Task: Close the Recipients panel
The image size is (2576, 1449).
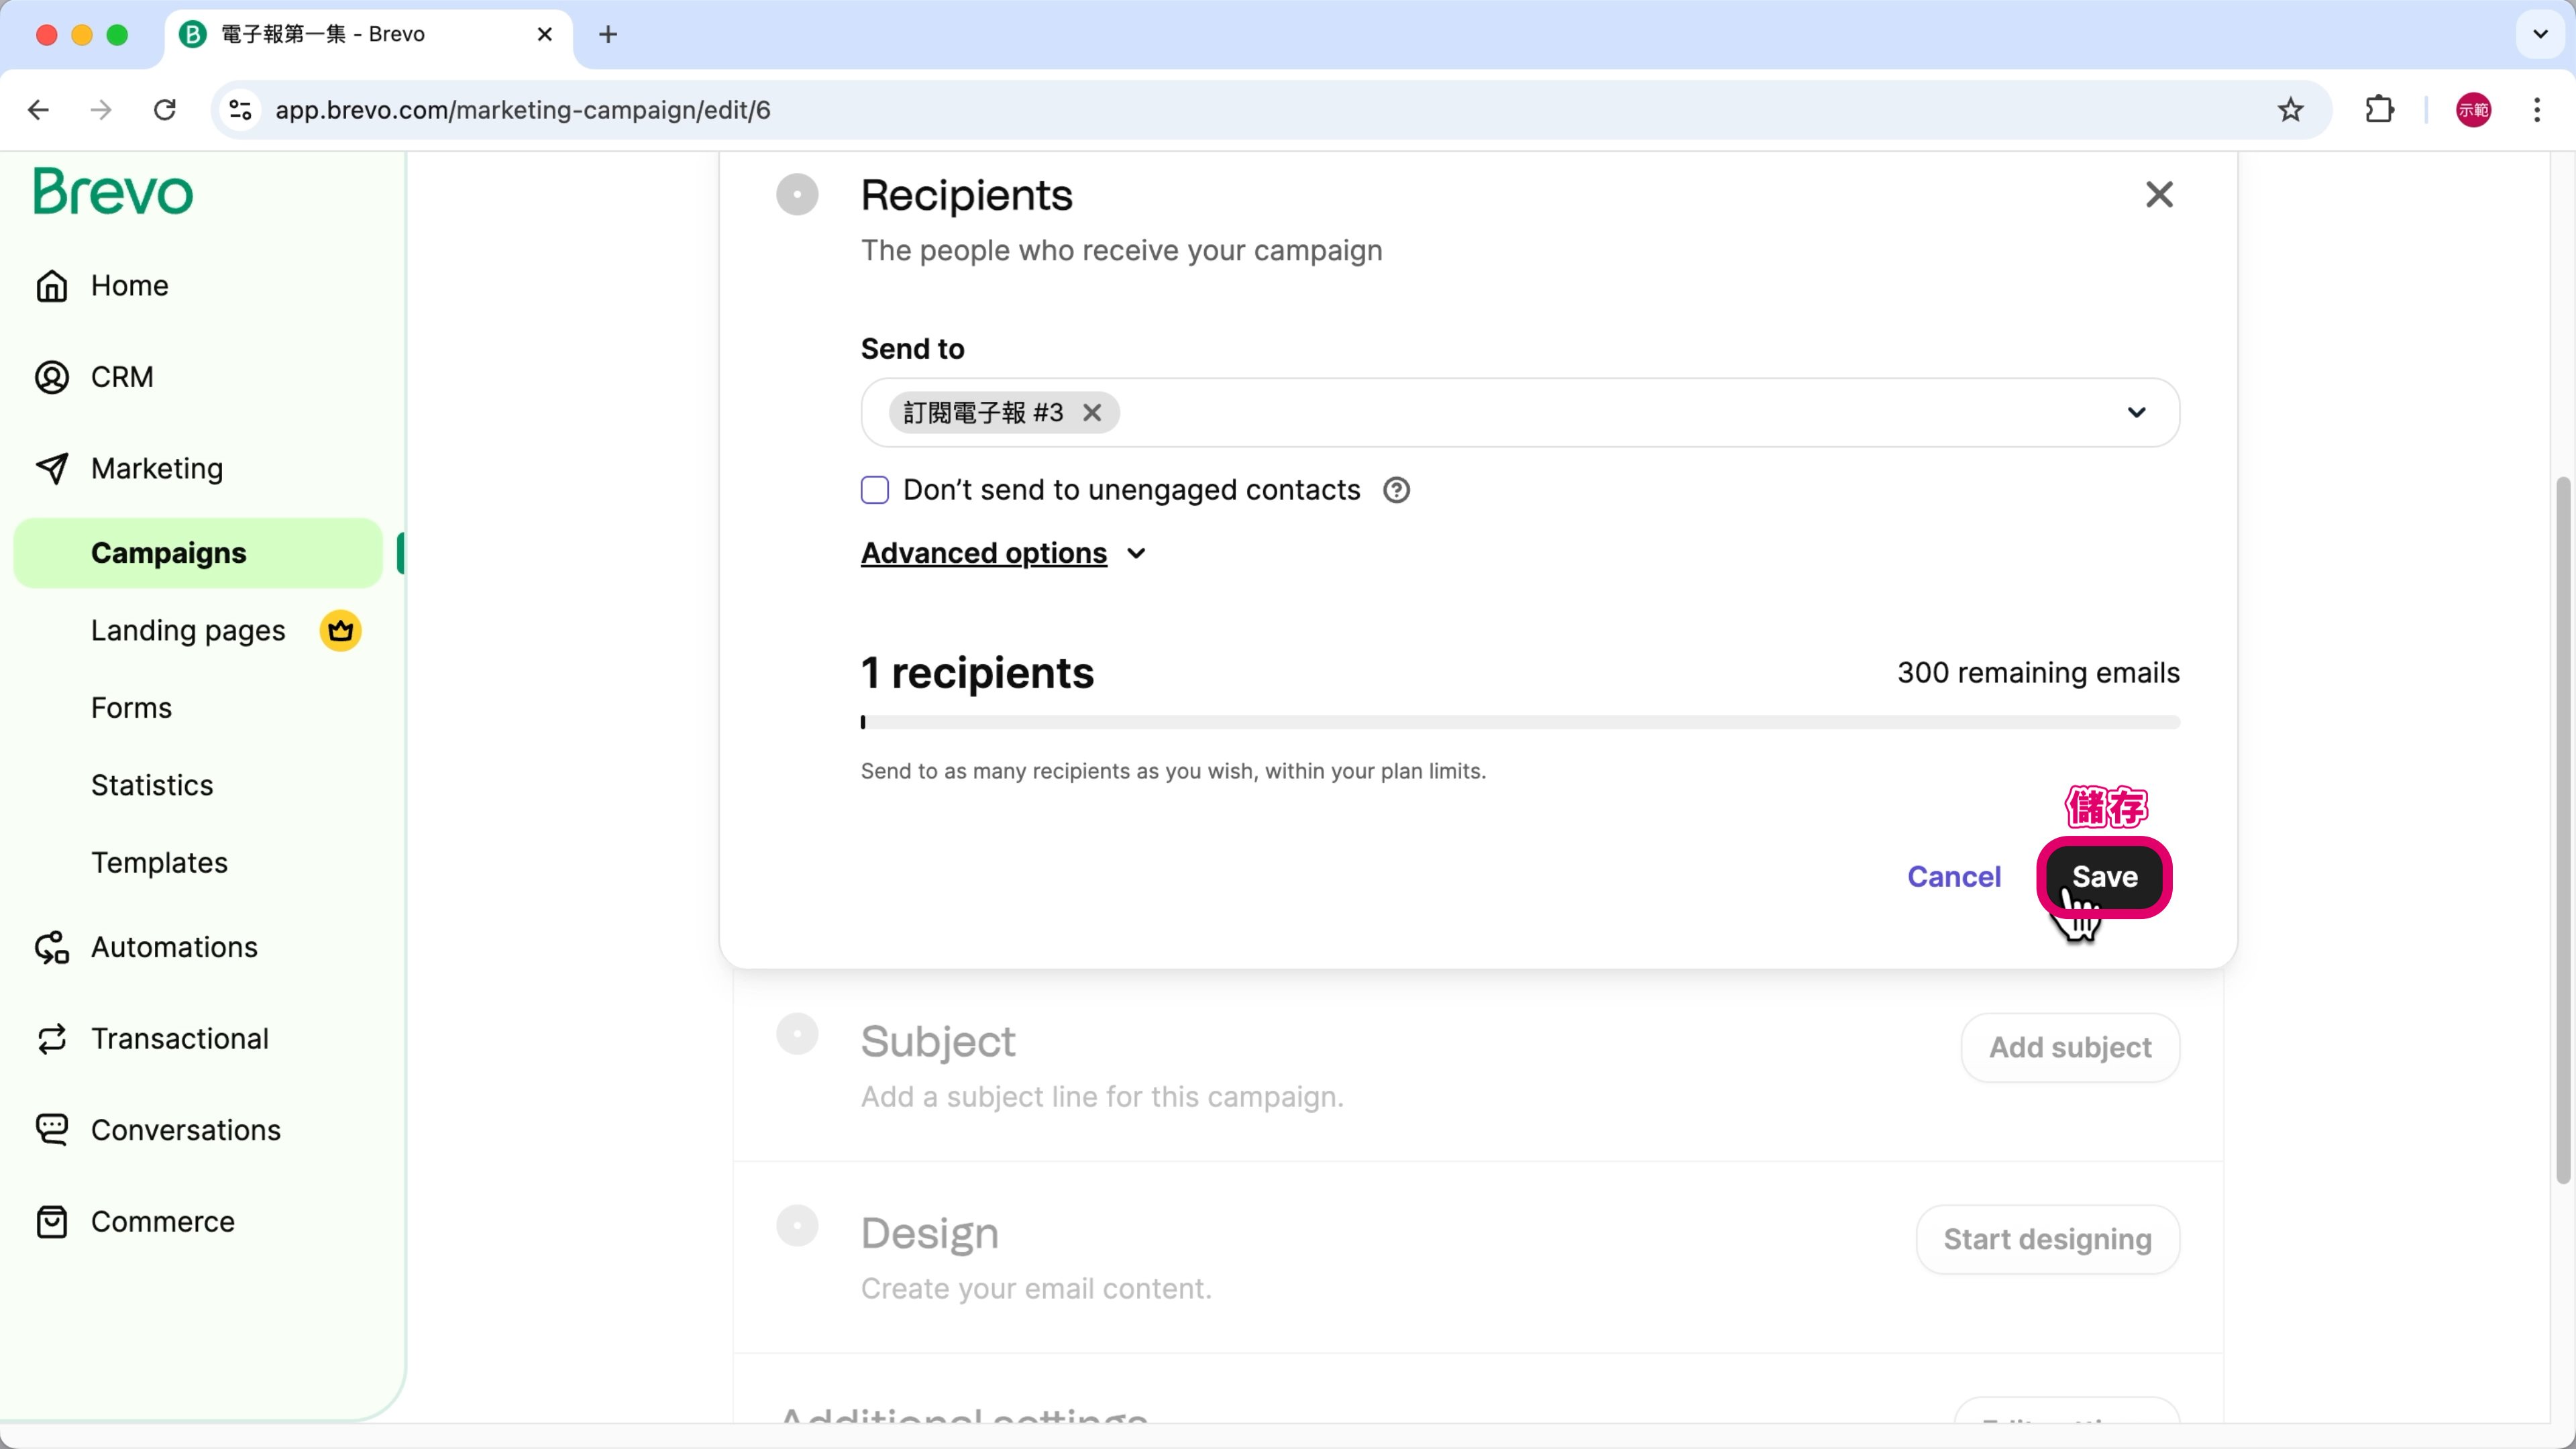Action: pos(2159,194)
